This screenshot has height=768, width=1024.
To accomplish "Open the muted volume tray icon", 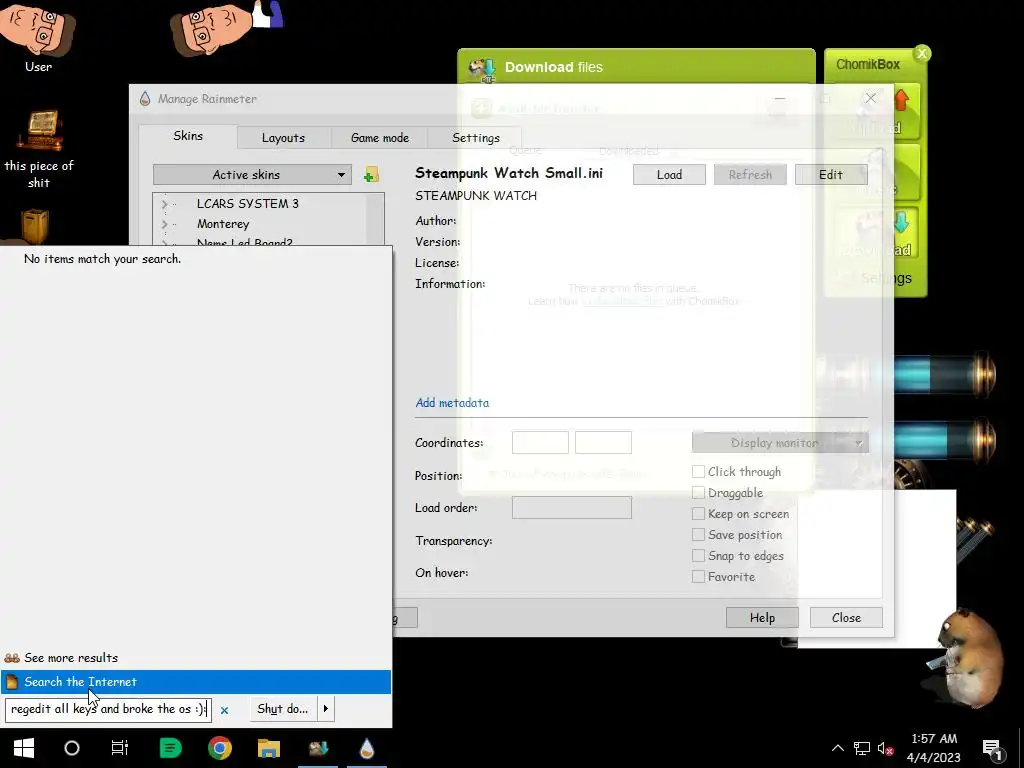I will tap(886, 748).
